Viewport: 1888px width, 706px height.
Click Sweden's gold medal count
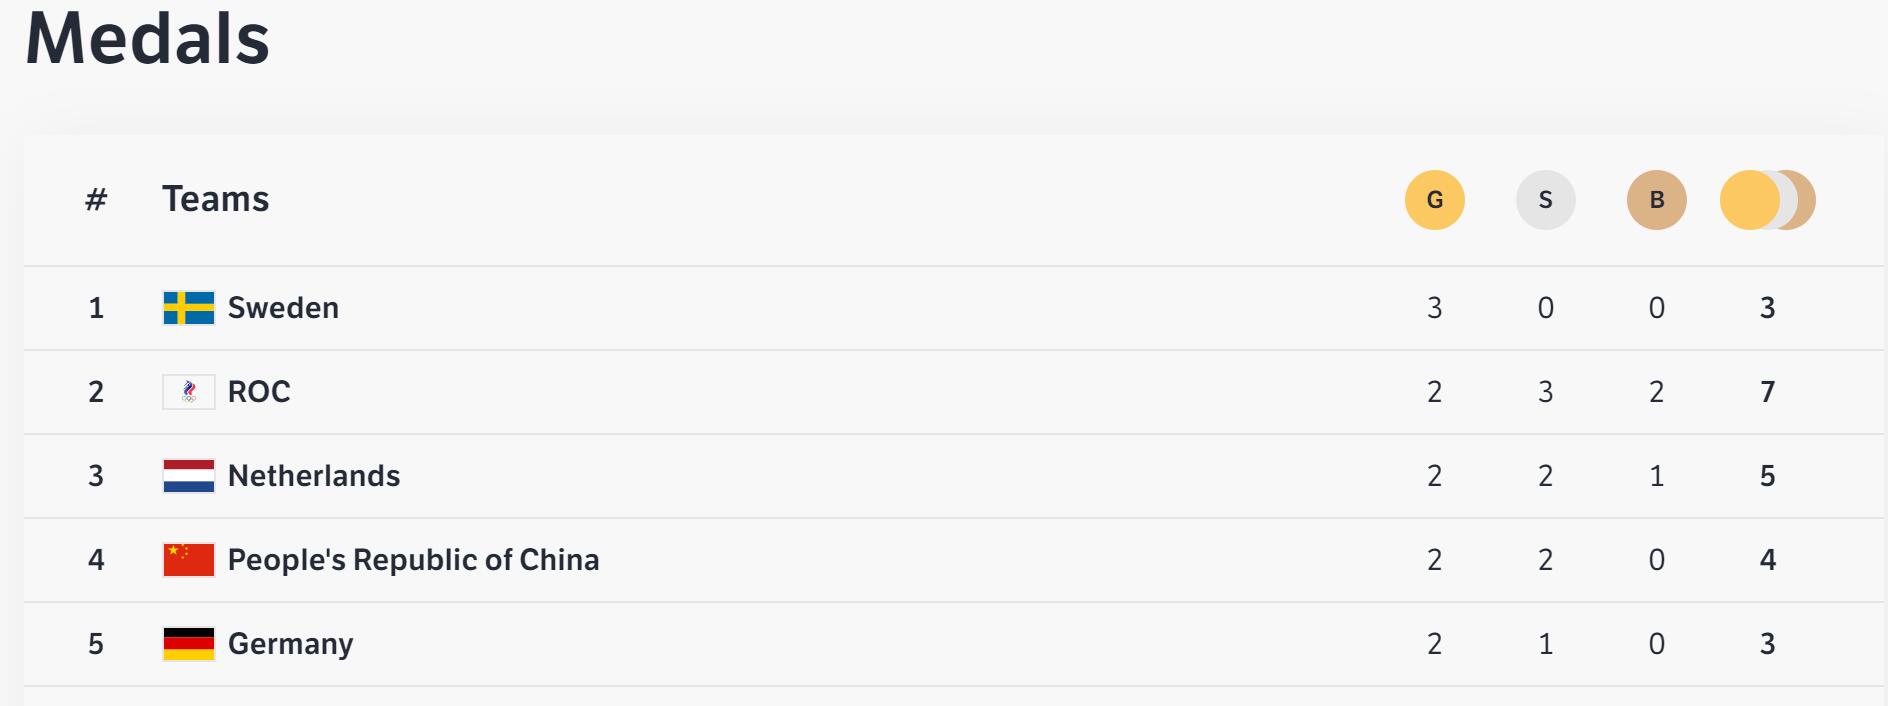(x=1434, y=308)
